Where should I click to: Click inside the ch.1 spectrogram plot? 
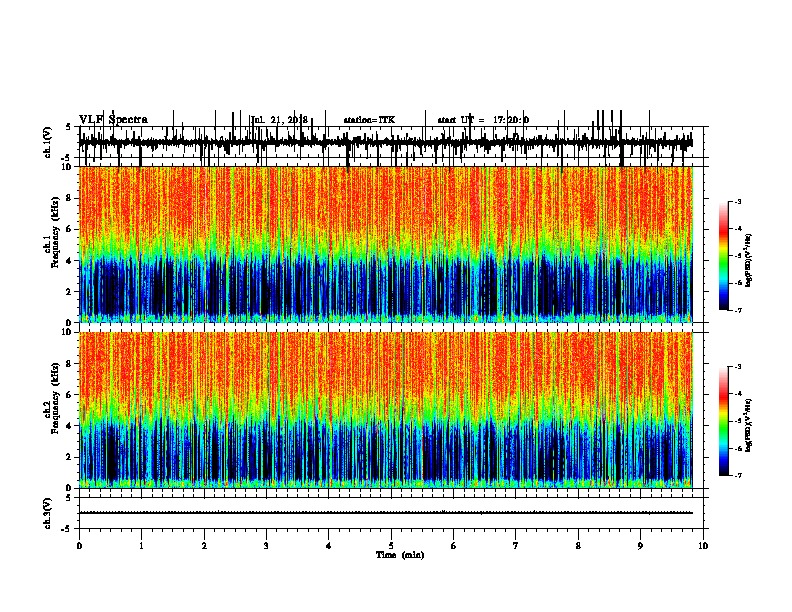tap(386, 244)
